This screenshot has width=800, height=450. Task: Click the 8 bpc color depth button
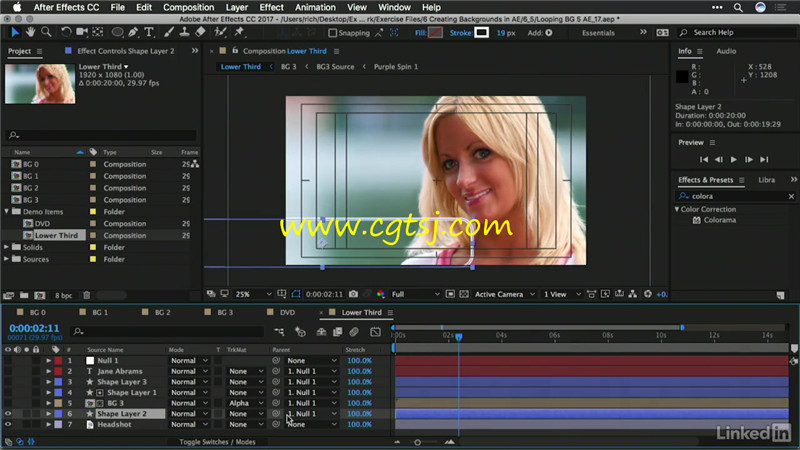click(x=64, y=295)
